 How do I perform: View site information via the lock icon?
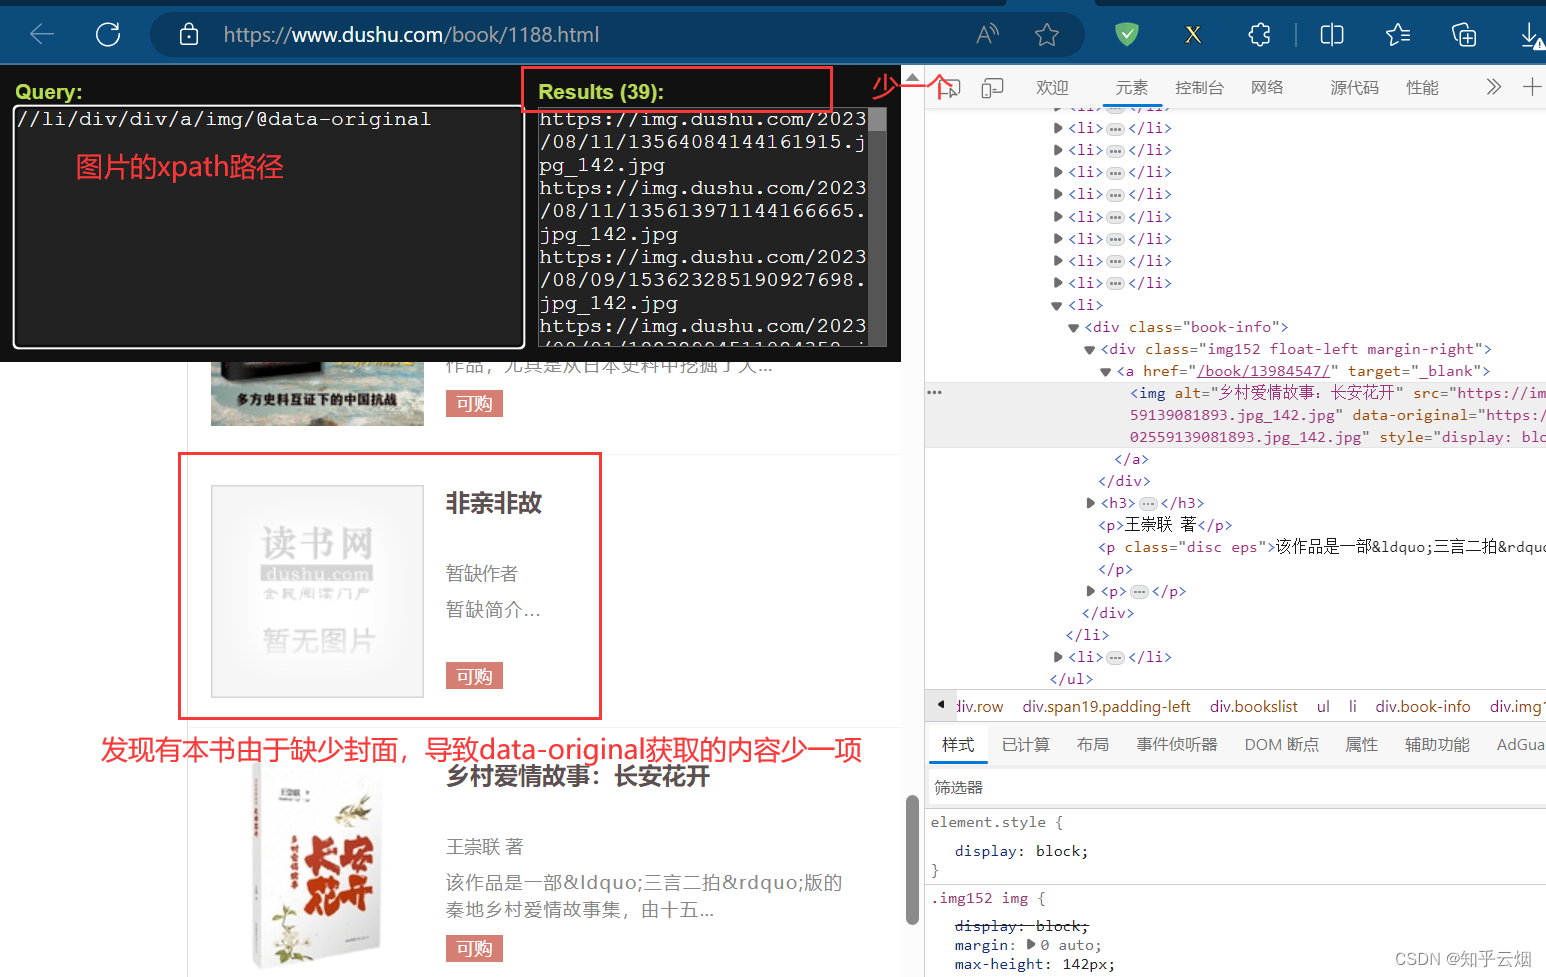(189, 35)
